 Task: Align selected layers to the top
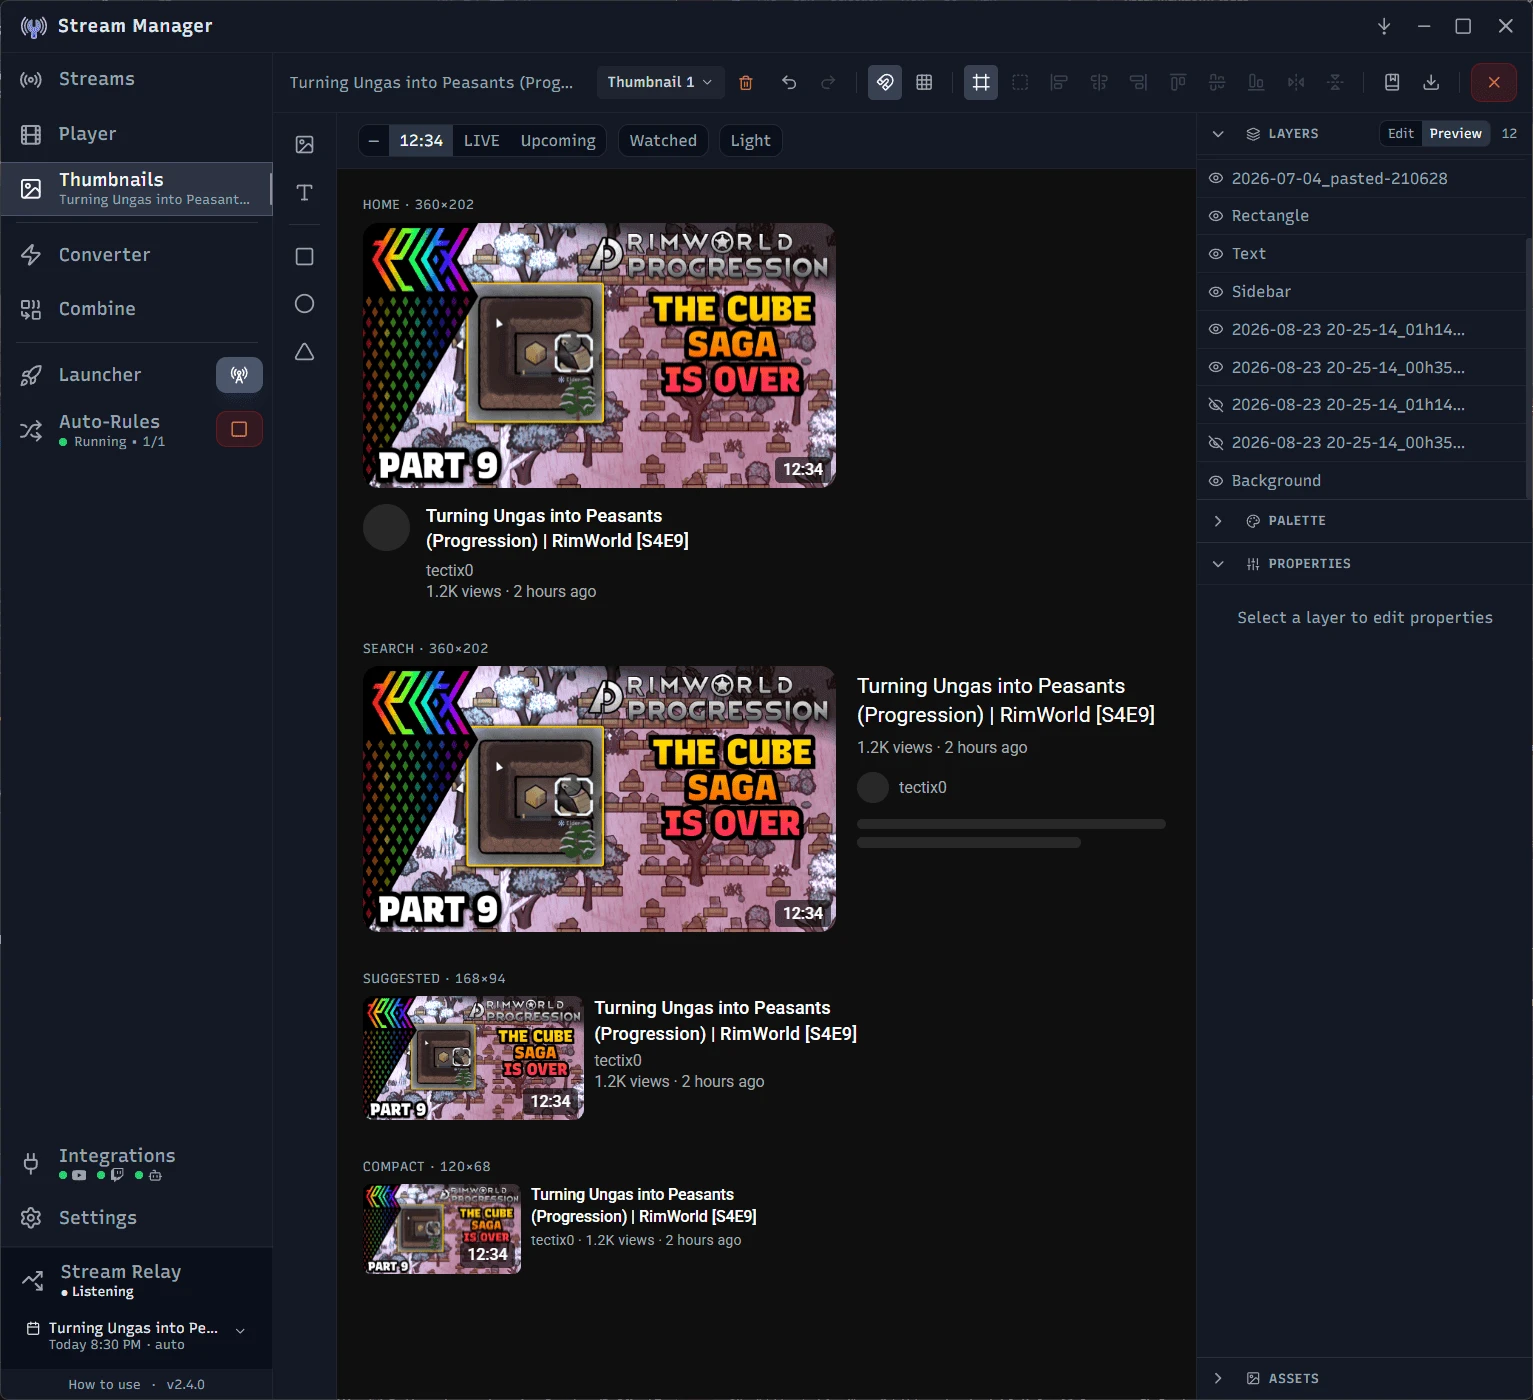point(1178,82)
